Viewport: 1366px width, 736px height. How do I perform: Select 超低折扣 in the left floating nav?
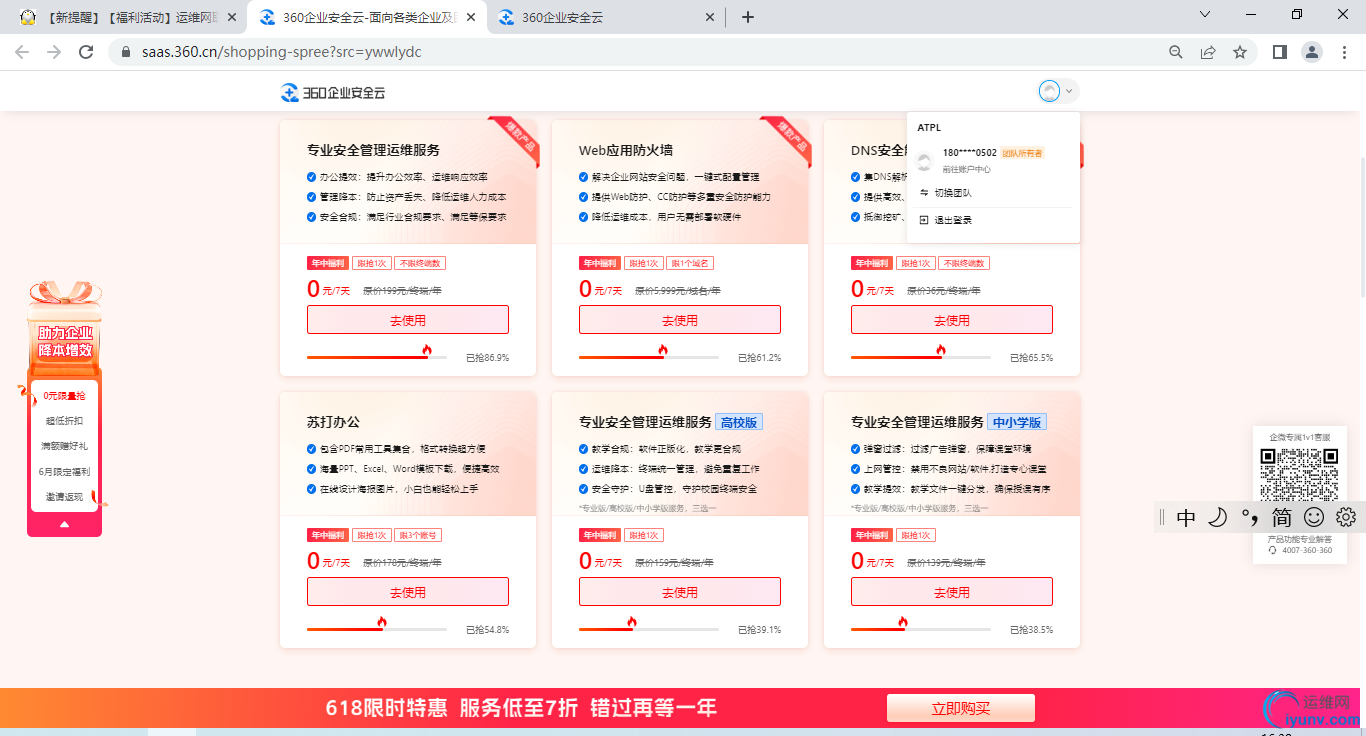point(64,421)
